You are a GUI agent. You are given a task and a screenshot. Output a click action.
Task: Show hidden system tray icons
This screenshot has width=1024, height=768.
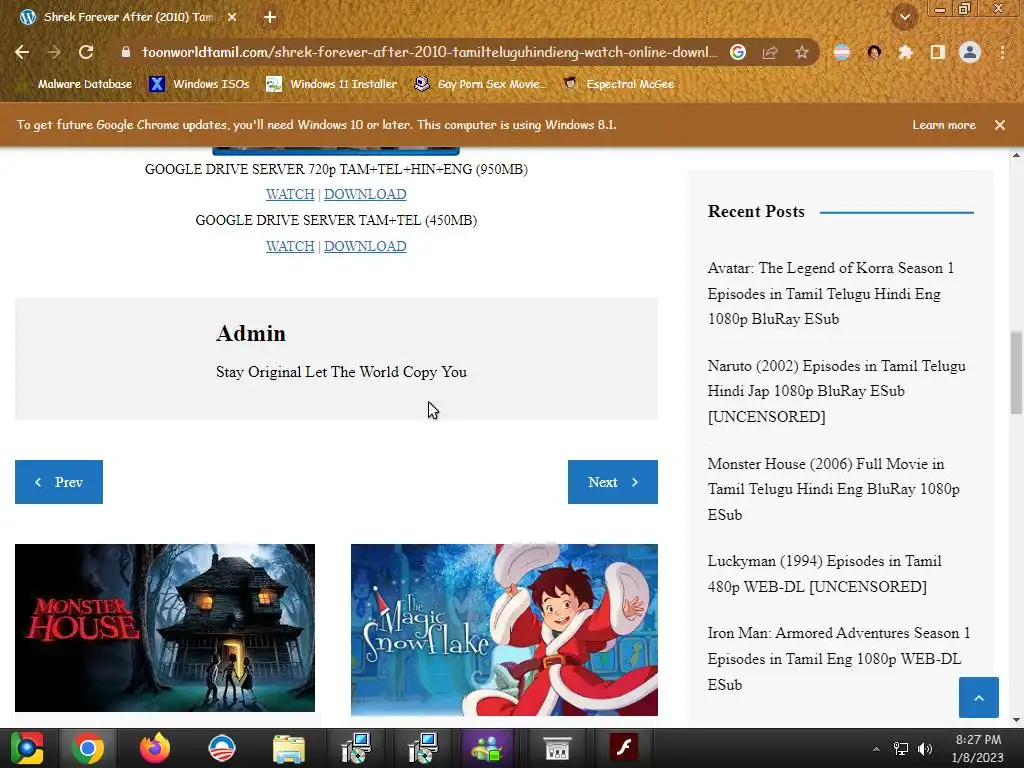[876, 749]
